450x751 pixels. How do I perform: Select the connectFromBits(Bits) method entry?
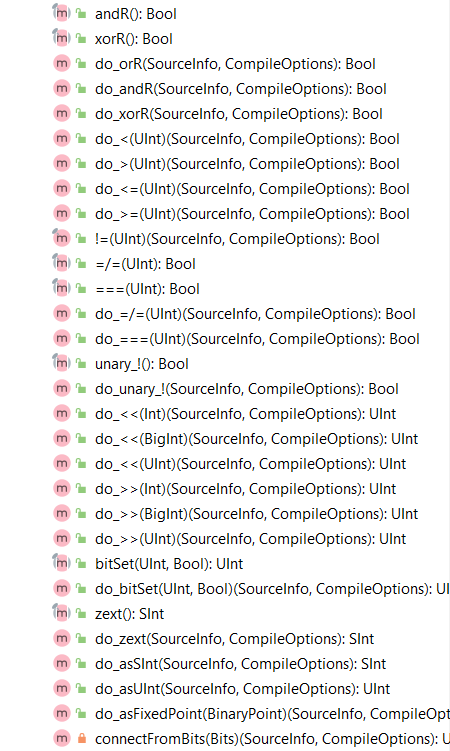click(x=272, y=739)
